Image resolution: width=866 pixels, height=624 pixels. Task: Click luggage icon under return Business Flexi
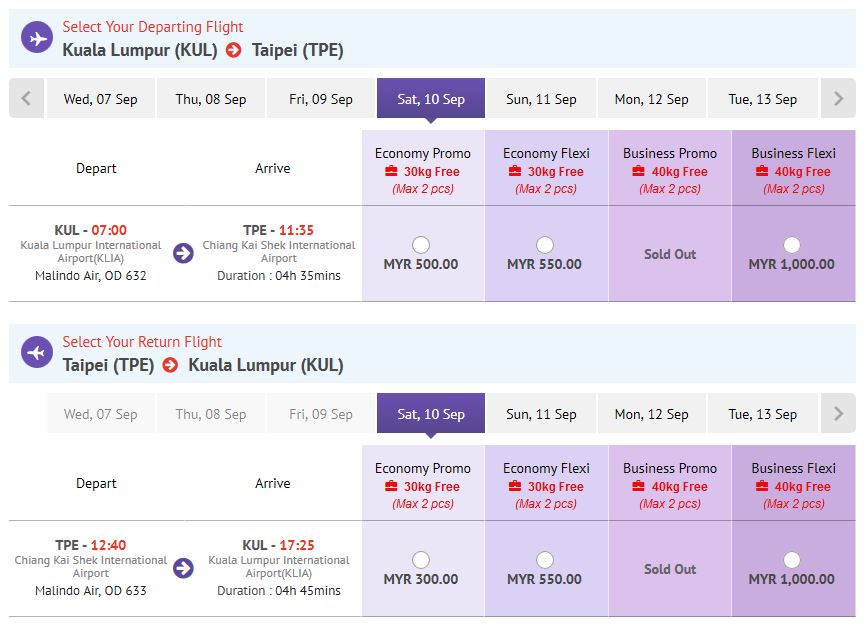[762, 486]
